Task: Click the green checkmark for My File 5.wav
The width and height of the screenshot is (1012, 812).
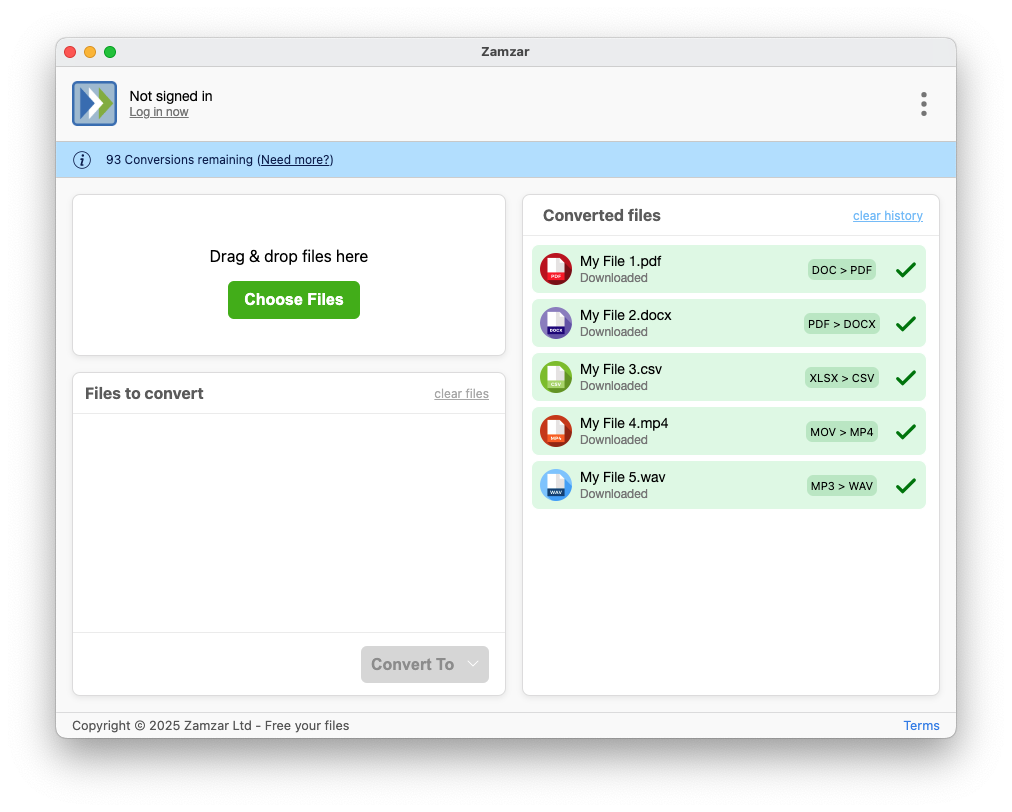Action: [x=906, y=485]
